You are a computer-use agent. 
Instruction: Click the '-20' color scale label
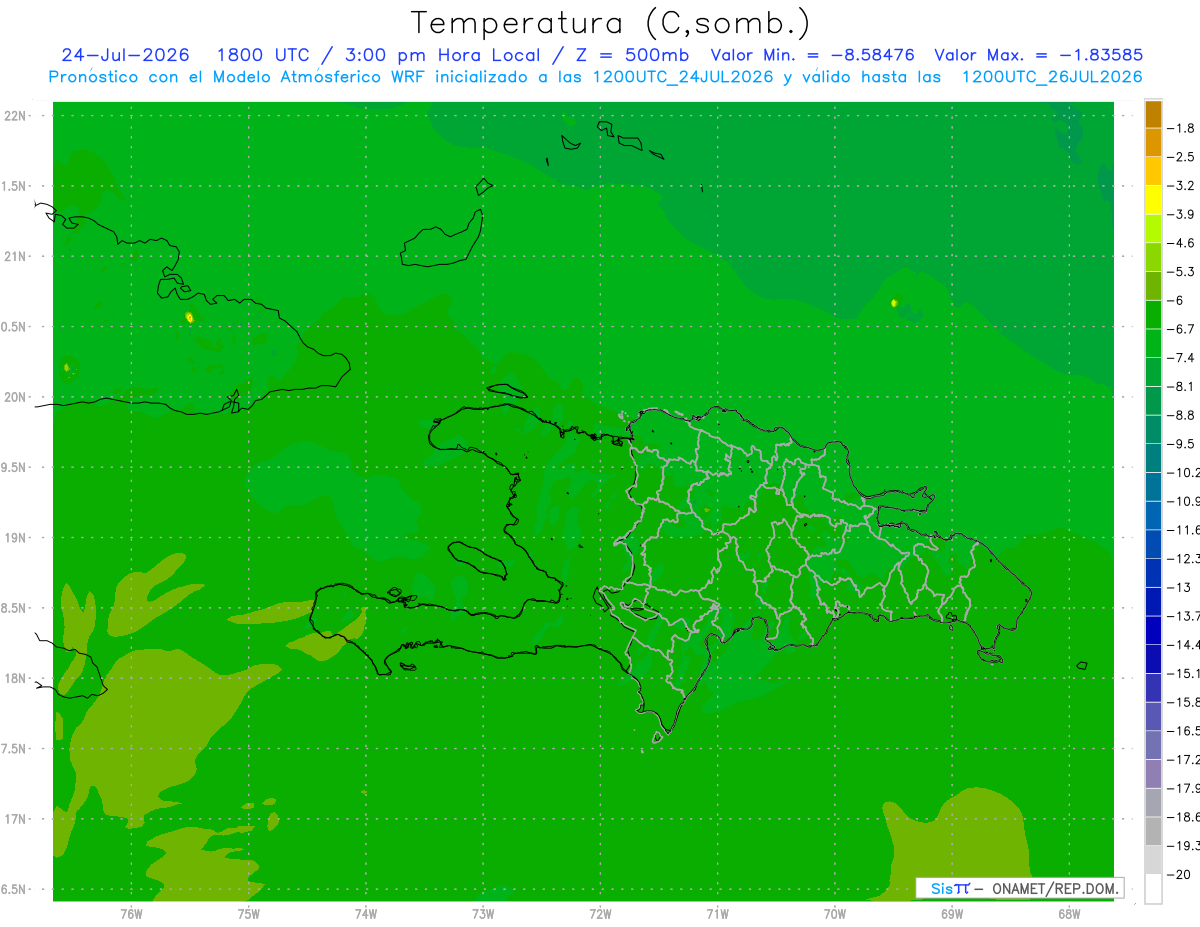1179,875
